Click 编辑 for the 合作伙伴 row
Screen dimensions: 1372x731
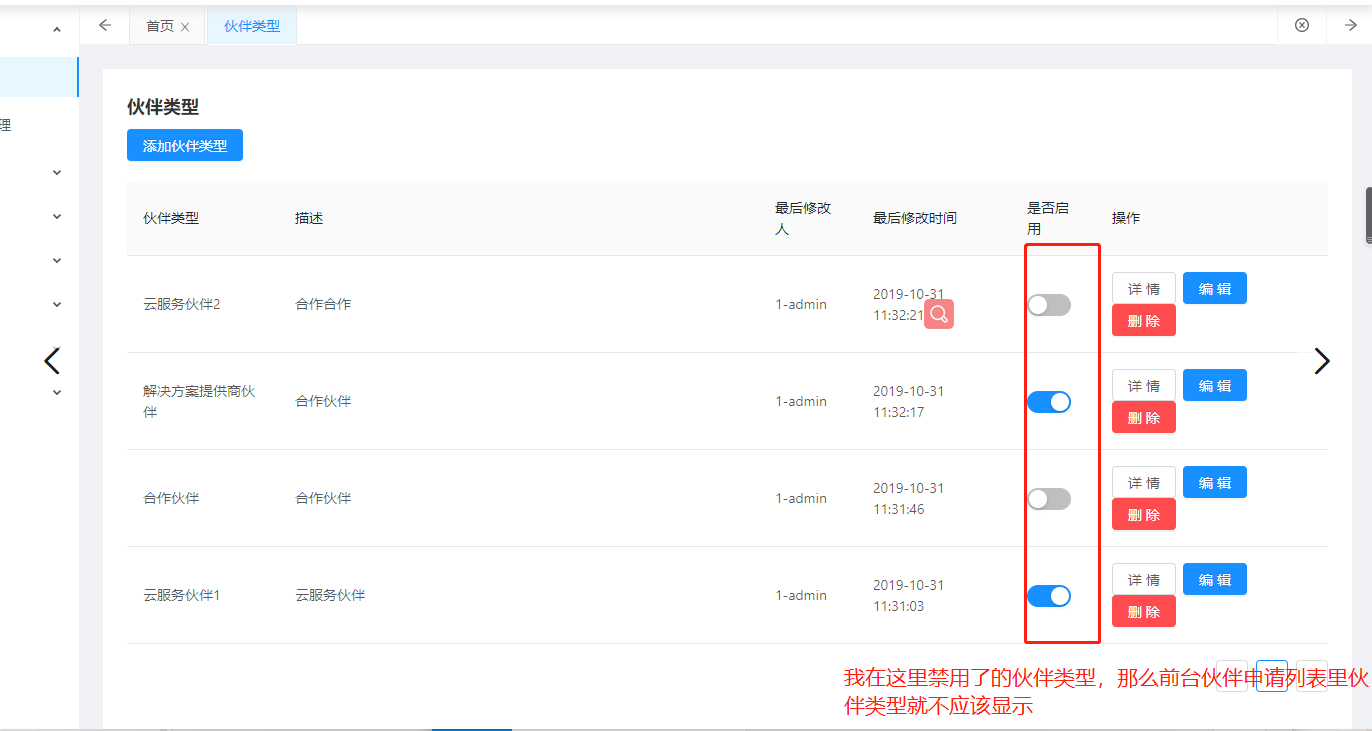tap(1215, 482)
